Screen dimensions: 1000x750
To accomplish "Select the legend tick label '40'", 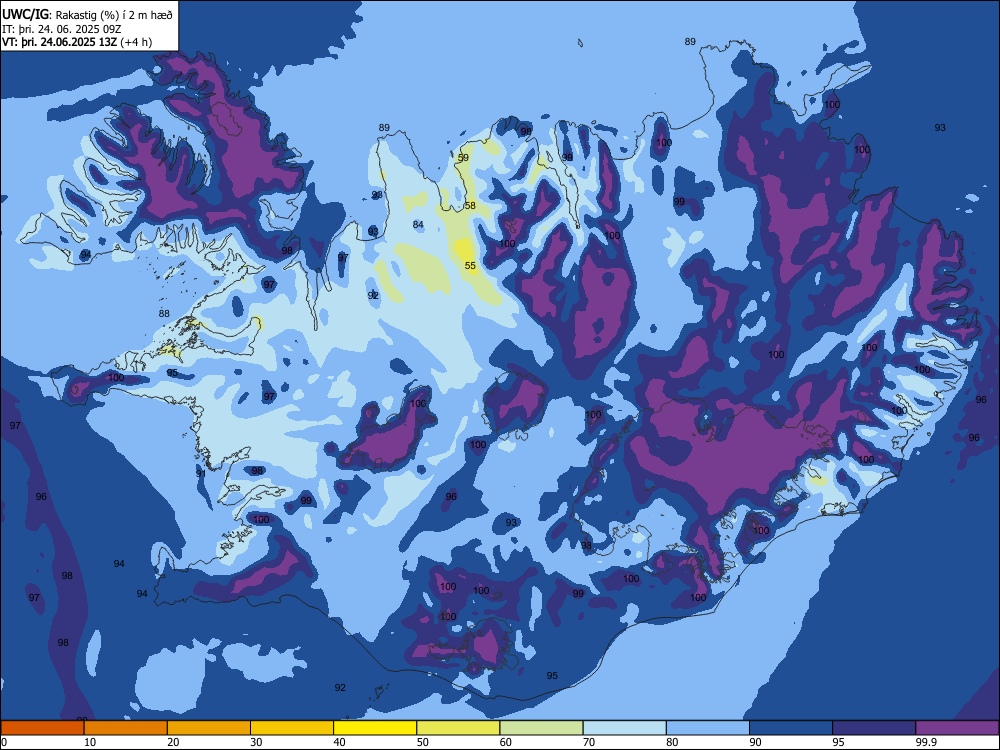I will [x=339, y=742].
